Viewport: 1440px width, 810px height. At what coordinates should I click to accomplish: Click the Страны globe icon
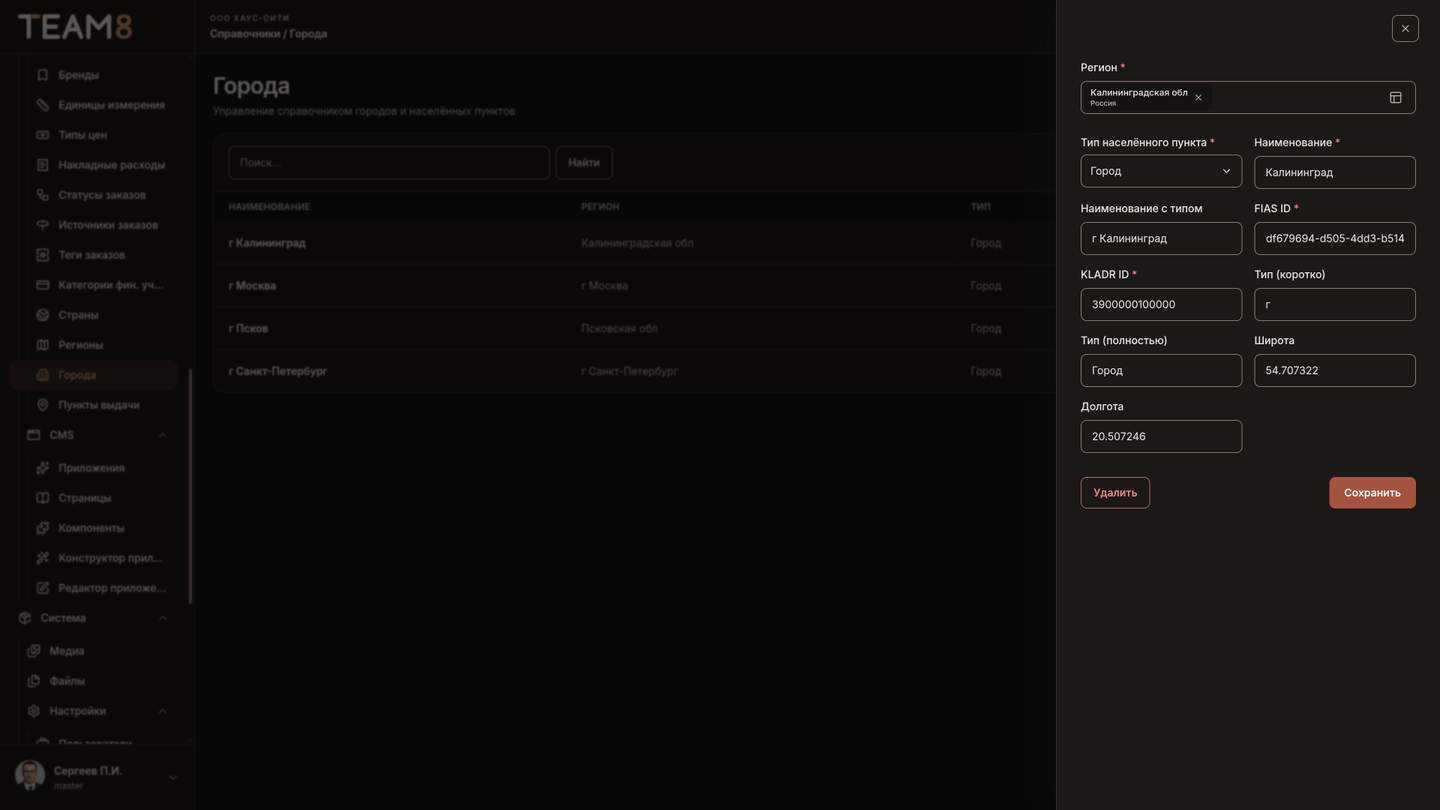(42, 315)
